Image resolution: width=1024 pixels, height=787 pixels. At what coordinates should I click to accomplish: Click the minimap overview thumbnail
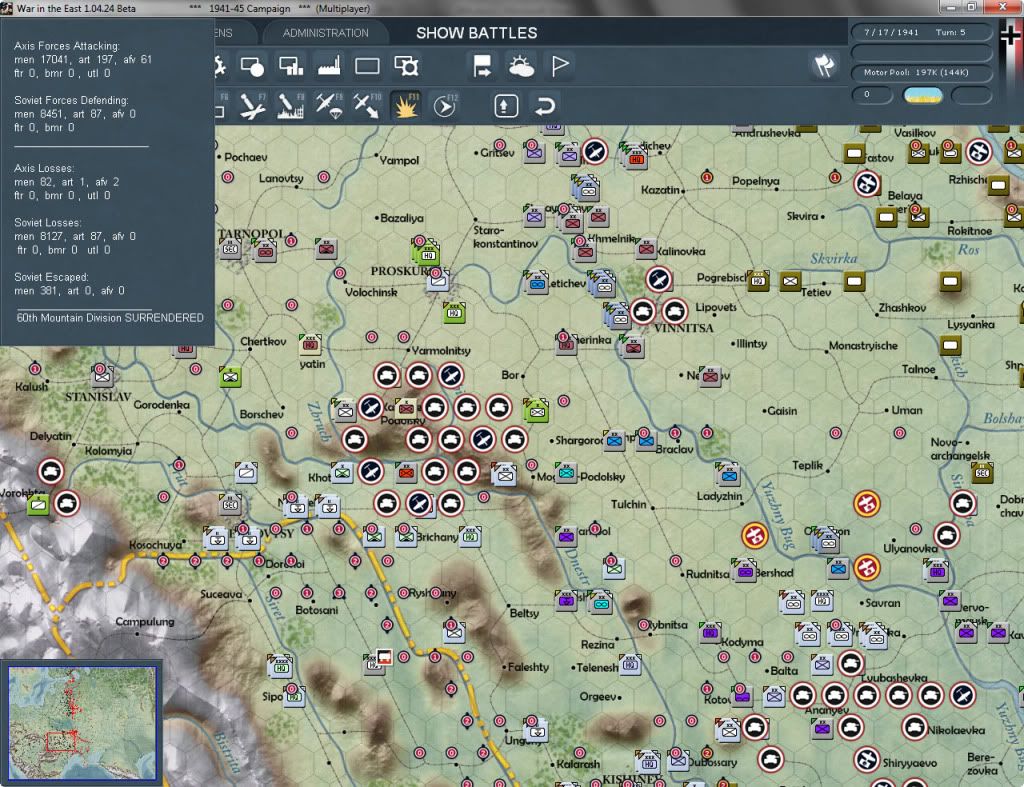82,722
